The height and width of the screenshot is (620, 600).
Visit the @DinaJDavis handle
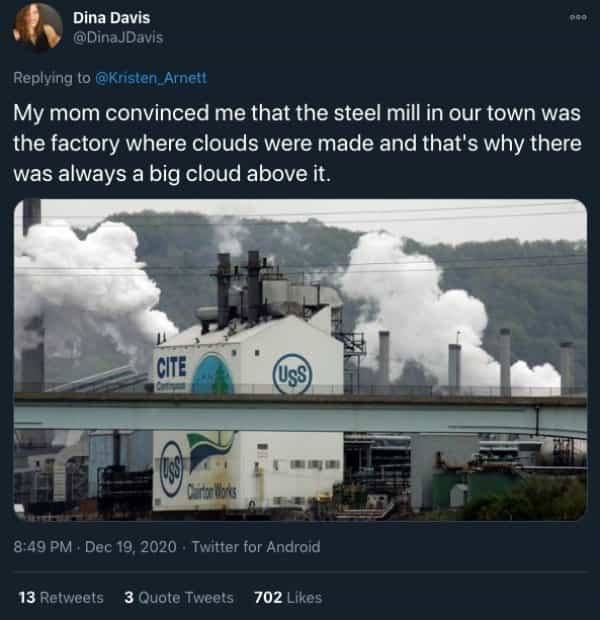click(117, 38)
